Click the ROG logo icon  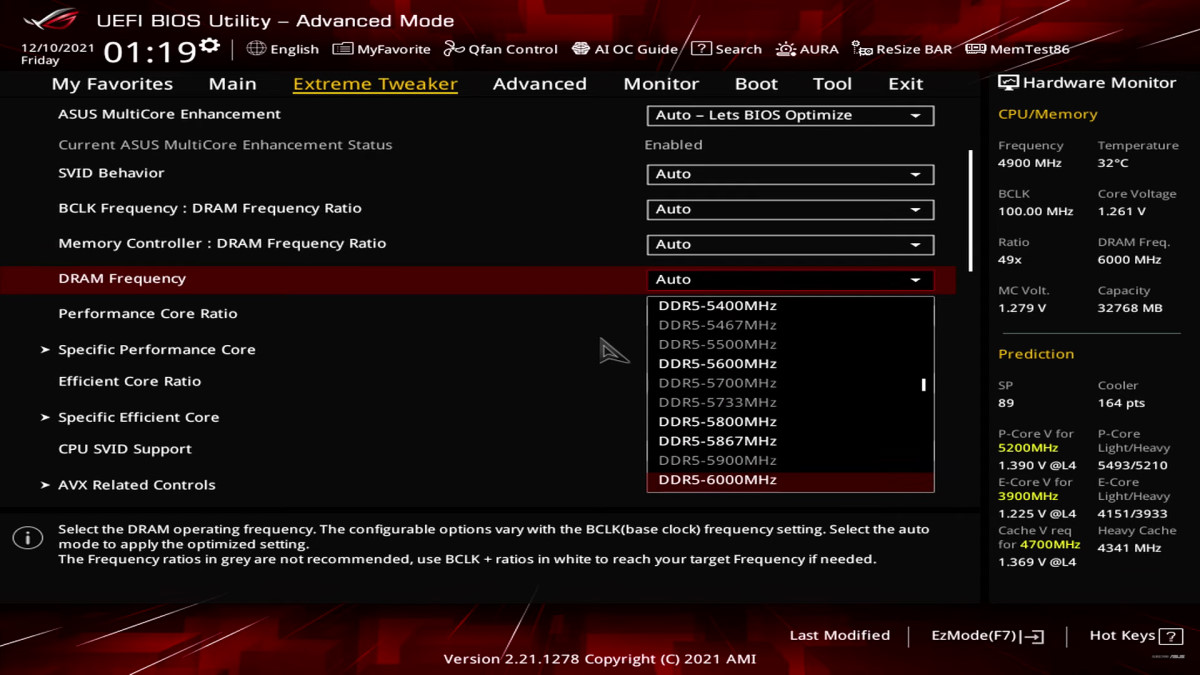pyautogui.click(x=51, y=19)
